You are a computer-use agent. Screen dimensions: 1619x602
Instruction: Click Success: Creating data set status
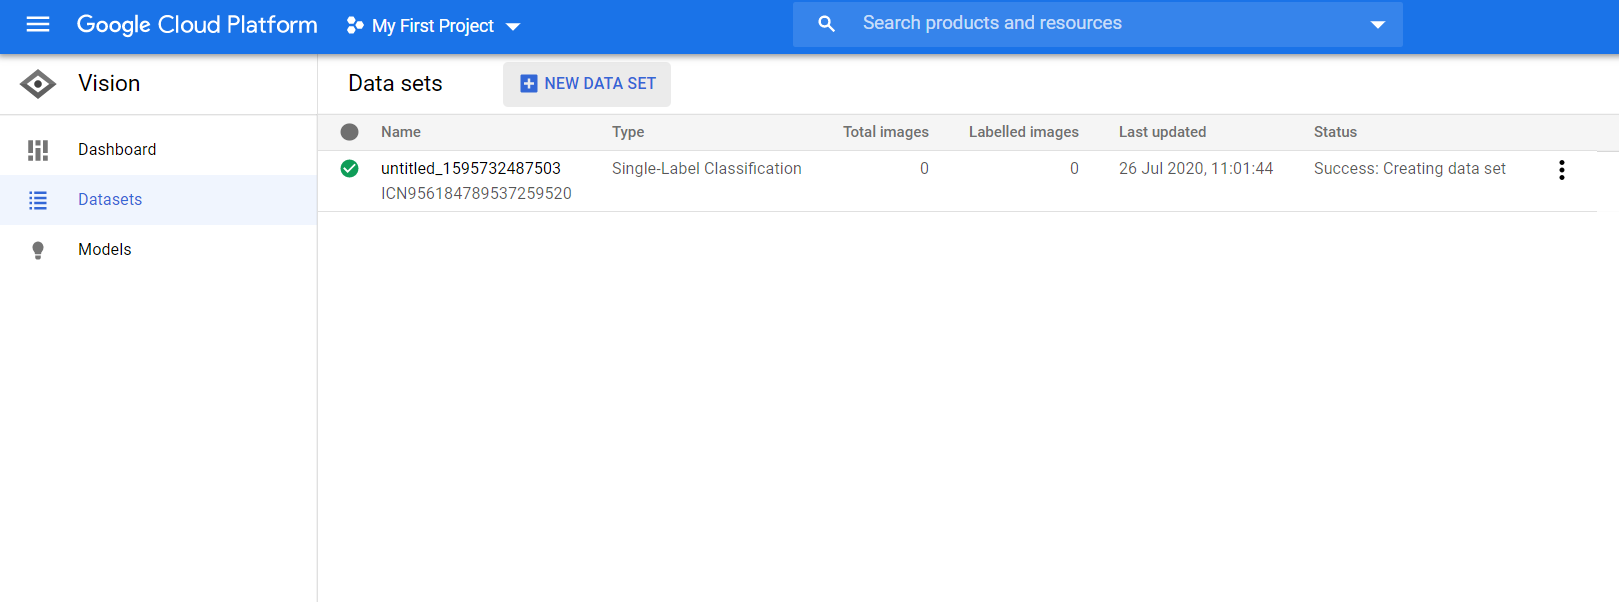tap(1410, 169)
